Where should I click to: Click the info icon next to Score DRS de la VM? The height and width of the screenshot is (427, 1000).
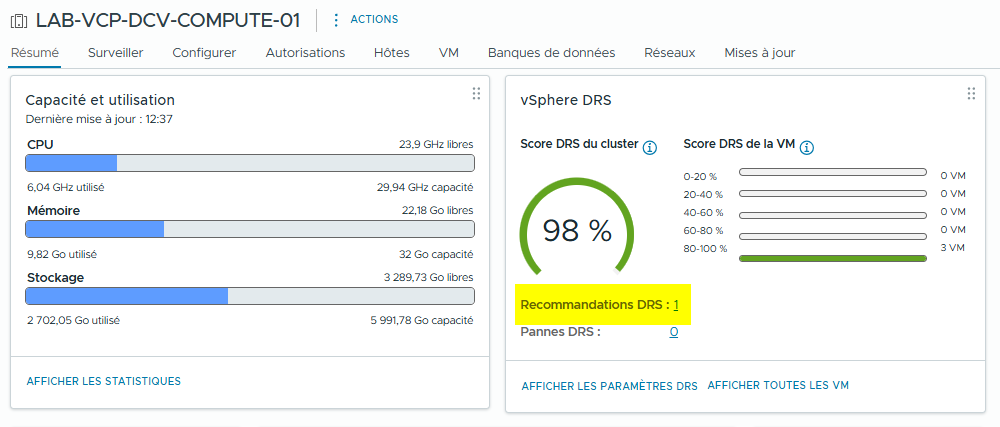point(807,148)
